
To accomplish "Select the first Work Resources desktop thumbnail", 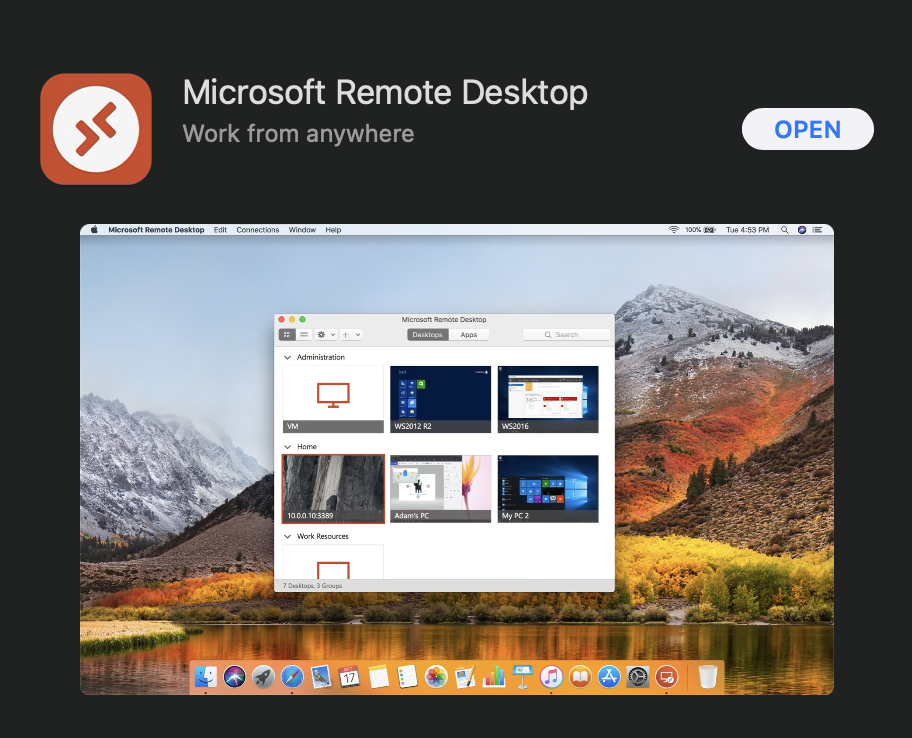I will (333, 561).
